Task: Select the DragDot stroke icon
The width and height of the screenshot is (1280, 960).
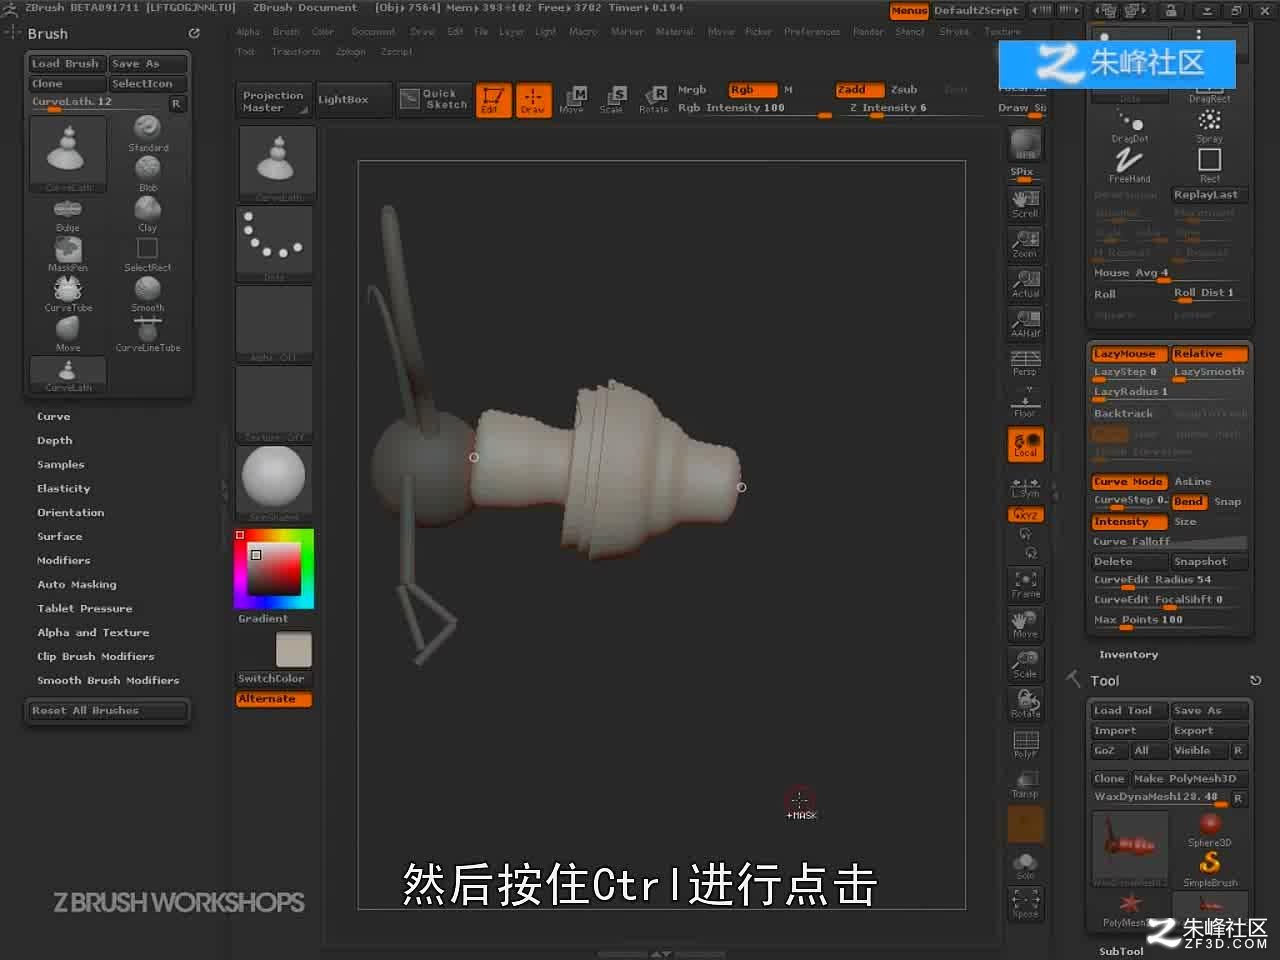Action: [x=1129, y=124]
